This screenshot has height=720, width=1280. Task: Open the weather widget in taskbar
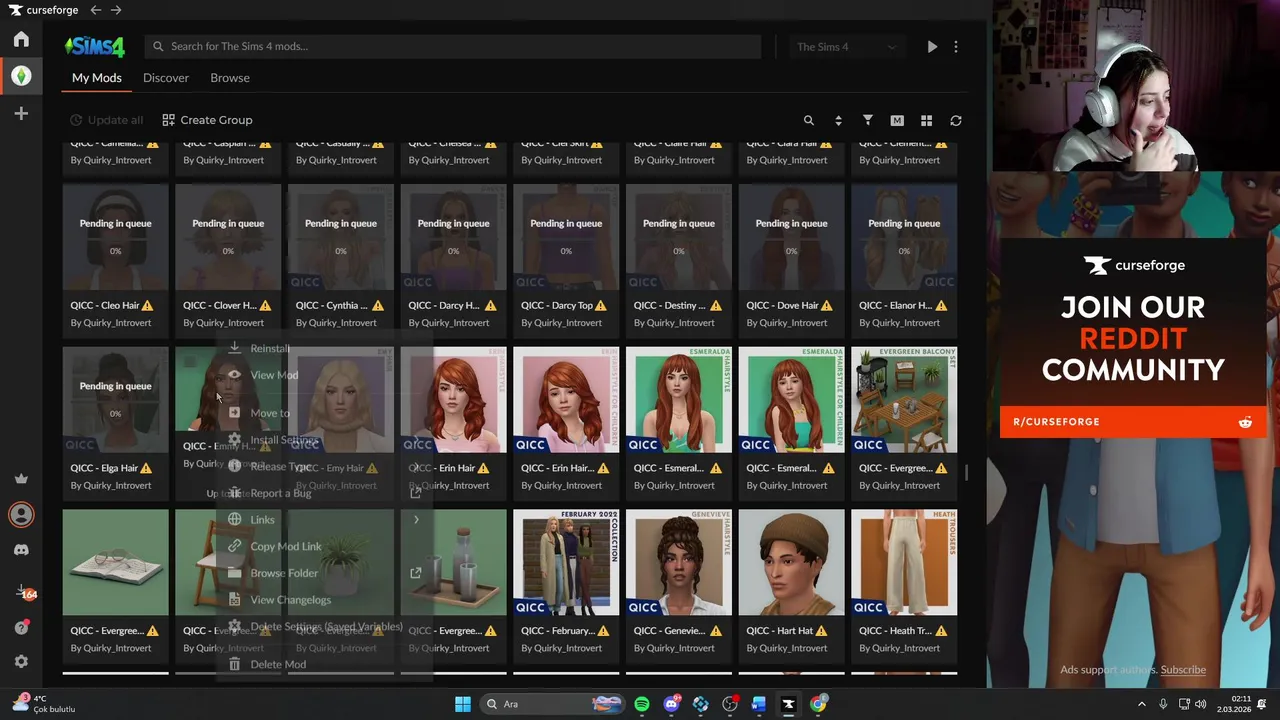tap(43, 704)
